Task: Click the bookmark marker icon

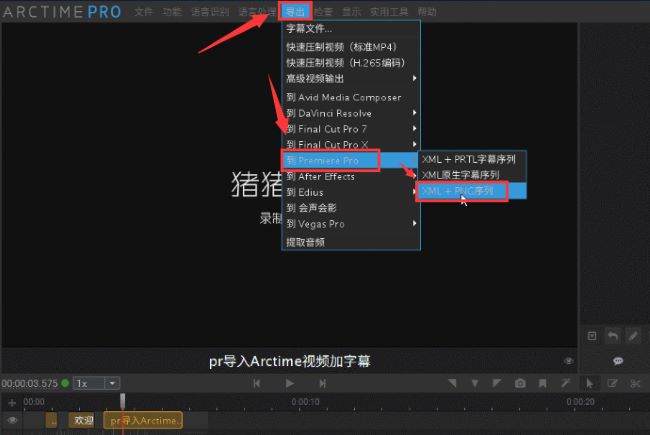Action: (x=543, y=383)
